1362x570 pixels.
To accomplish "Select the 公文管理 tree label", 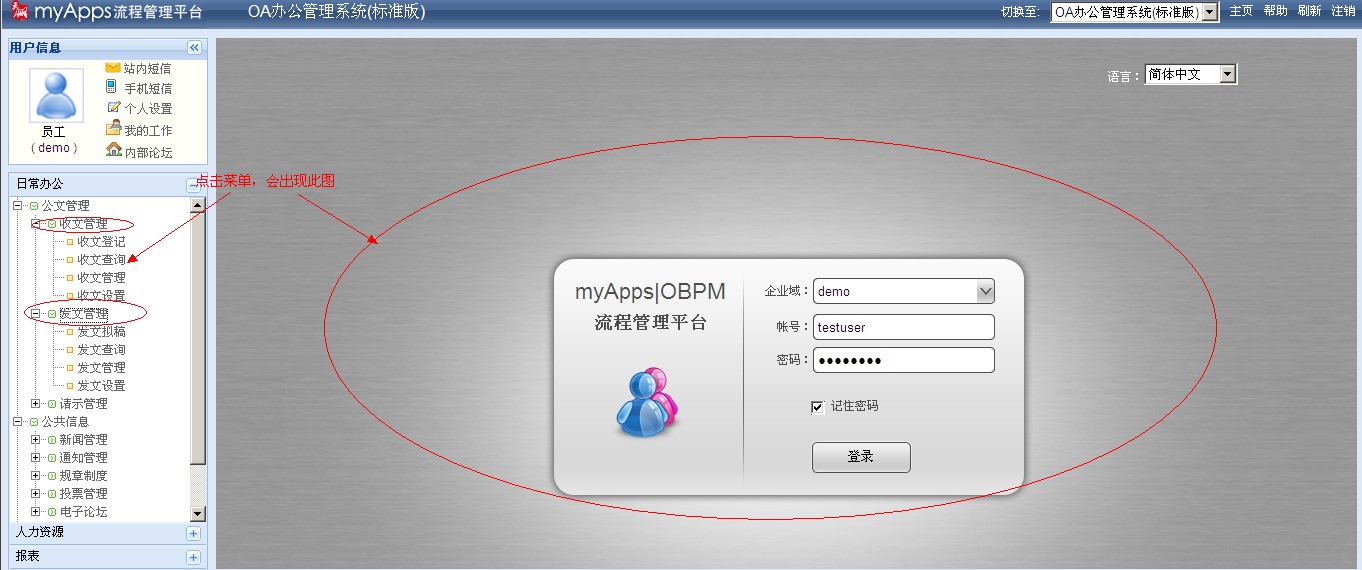I will (x=65, y=205).
